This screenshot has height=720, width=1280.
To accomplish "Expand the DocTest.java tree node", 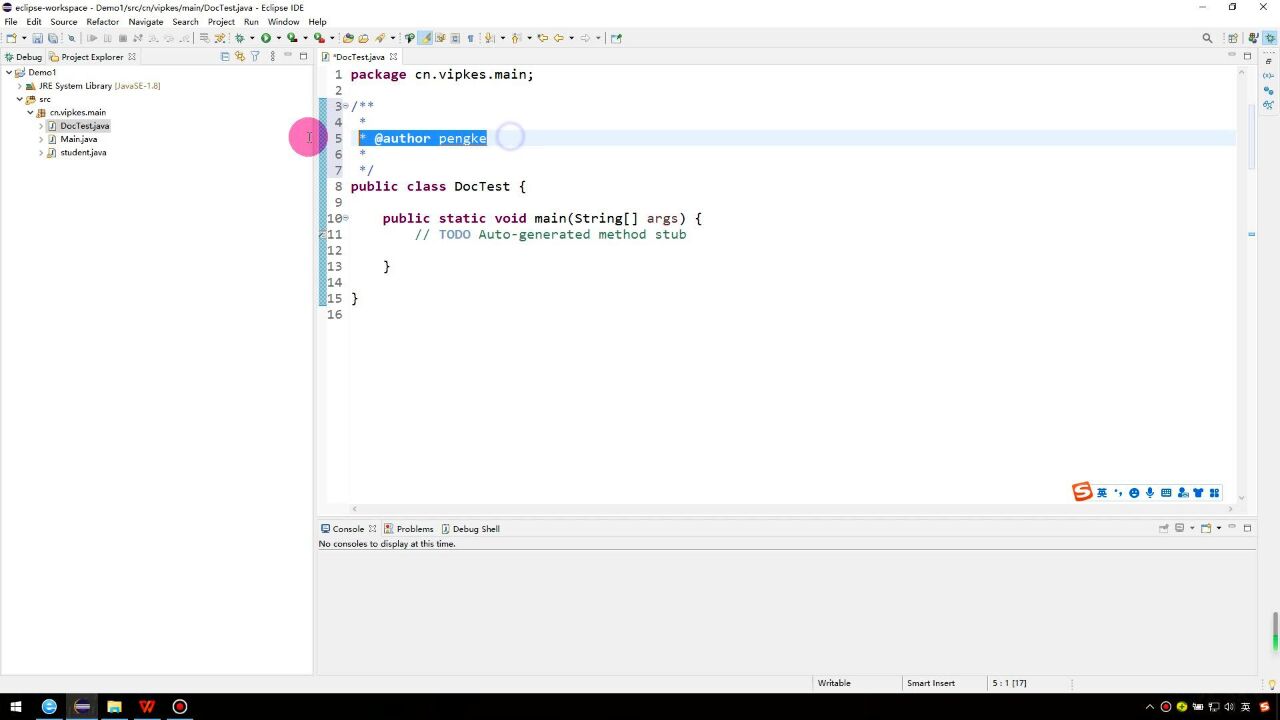I will pos(41,126).
